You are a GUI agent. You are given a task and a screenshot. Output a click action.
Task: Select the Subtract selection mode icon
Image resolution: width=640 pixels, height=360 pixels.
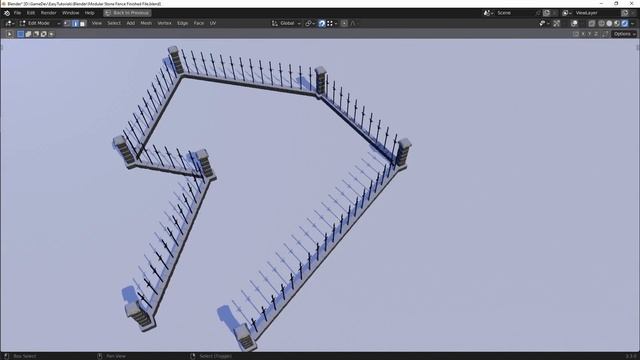click(x=36, y=34)
